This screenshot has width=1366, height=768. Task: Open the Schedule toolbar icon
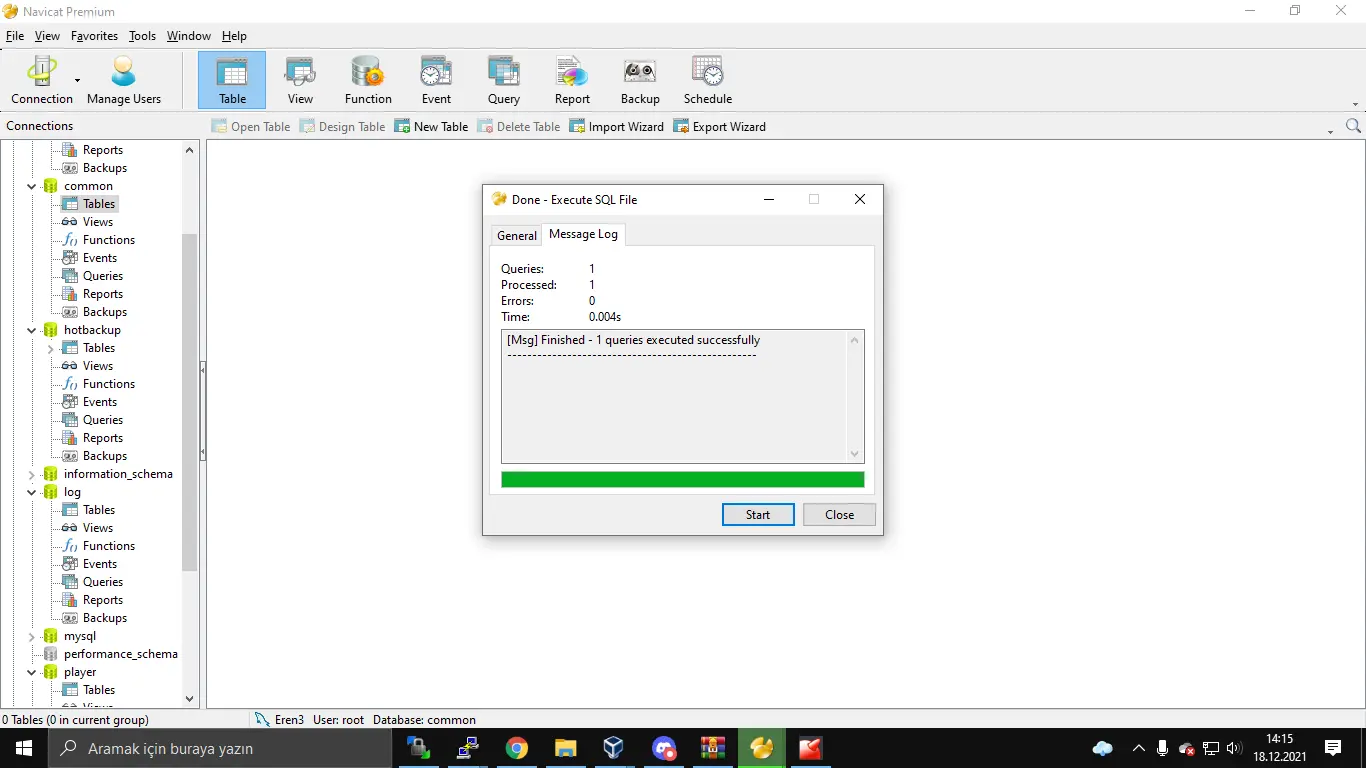(x=708, y=79)
